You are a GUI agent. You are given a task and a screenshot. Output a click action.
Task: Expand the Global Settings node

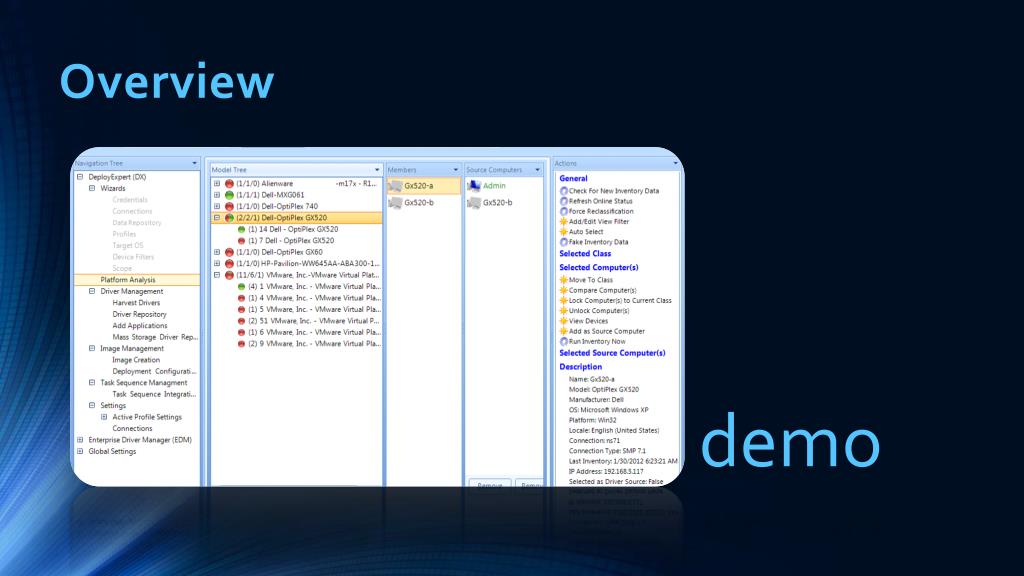(x=80, y=451)
